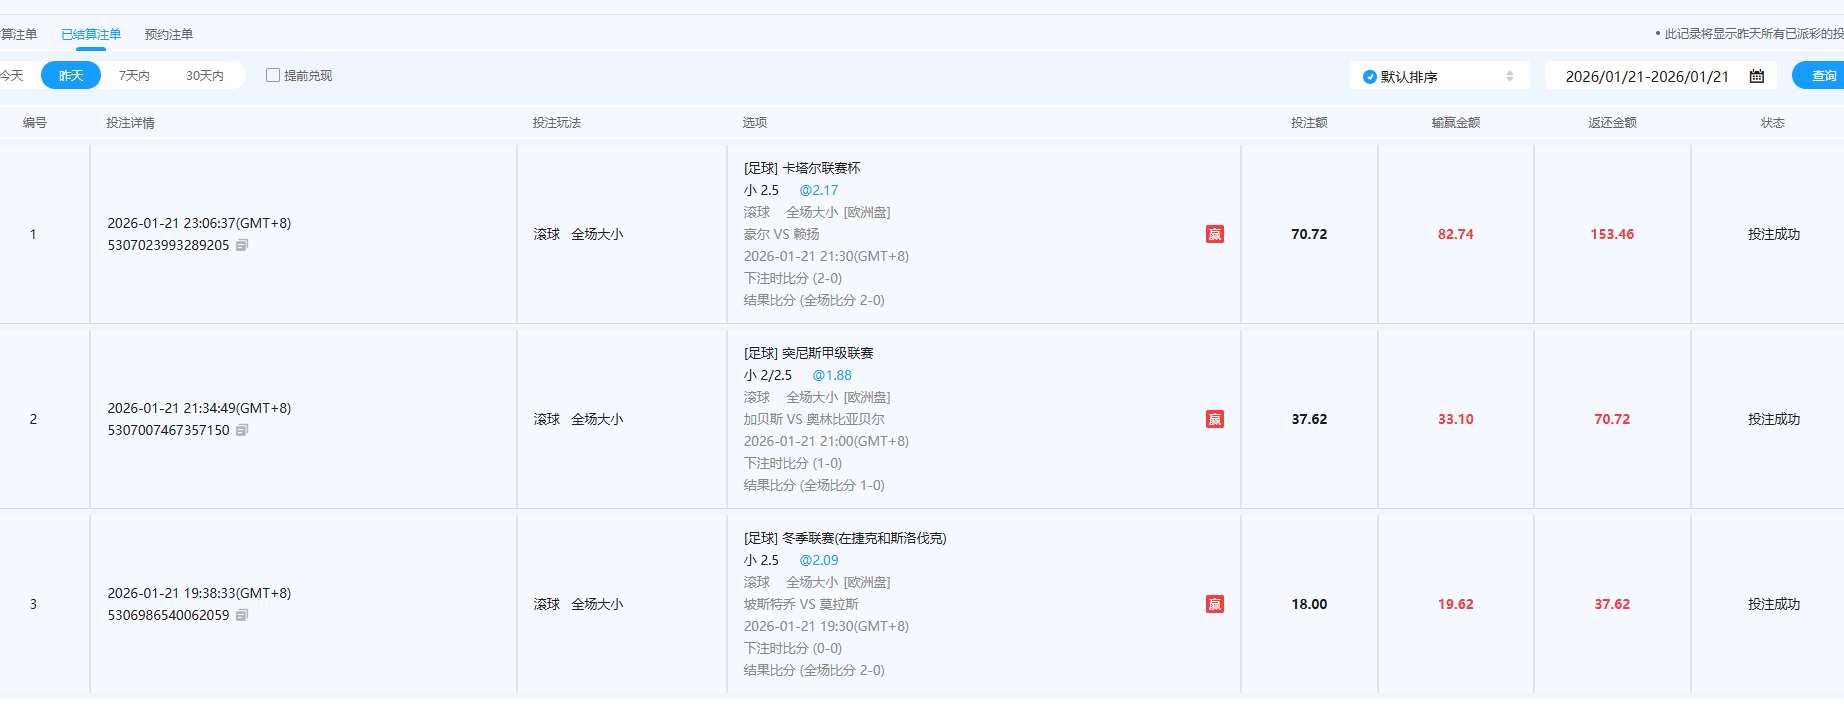This screenshot has height=728, width=1844.
Task: Click [足球] 冬季联赛(在捷克和斯洛伐克) league title
Action: (845, 538)
